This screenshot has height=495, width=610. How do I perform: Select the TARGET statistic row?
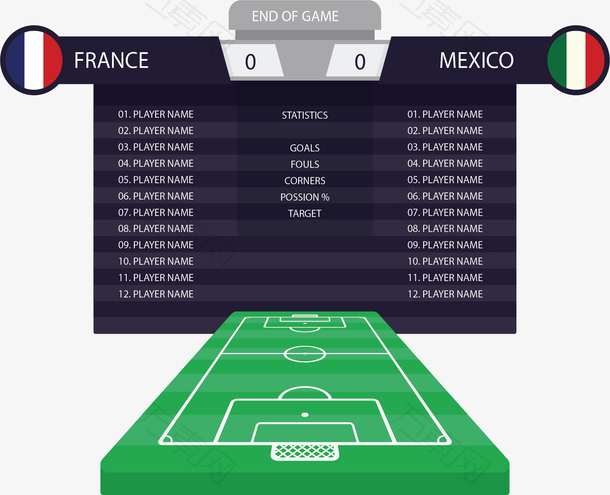tap(305, 213)
